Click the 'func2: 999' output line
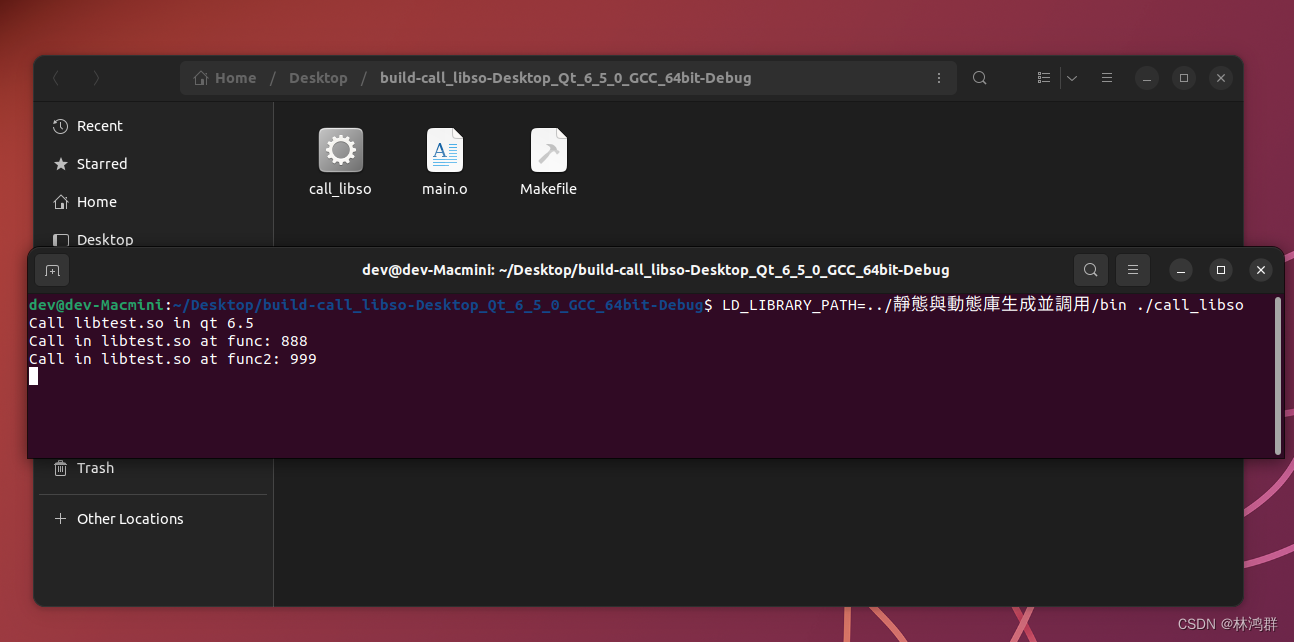1294x642 pixels. 173,359
